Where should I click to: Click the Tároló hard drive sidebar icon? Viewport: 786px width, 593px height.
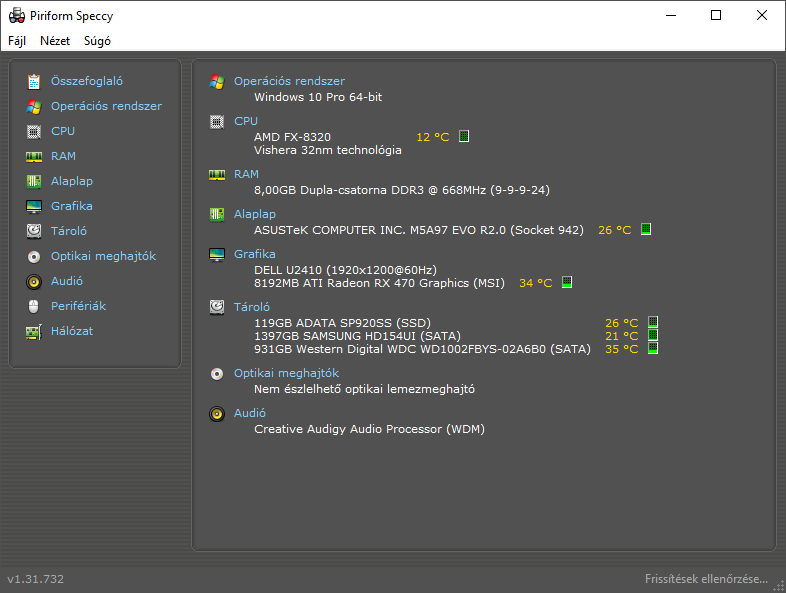pyautogui.click(x=34, y=231)
